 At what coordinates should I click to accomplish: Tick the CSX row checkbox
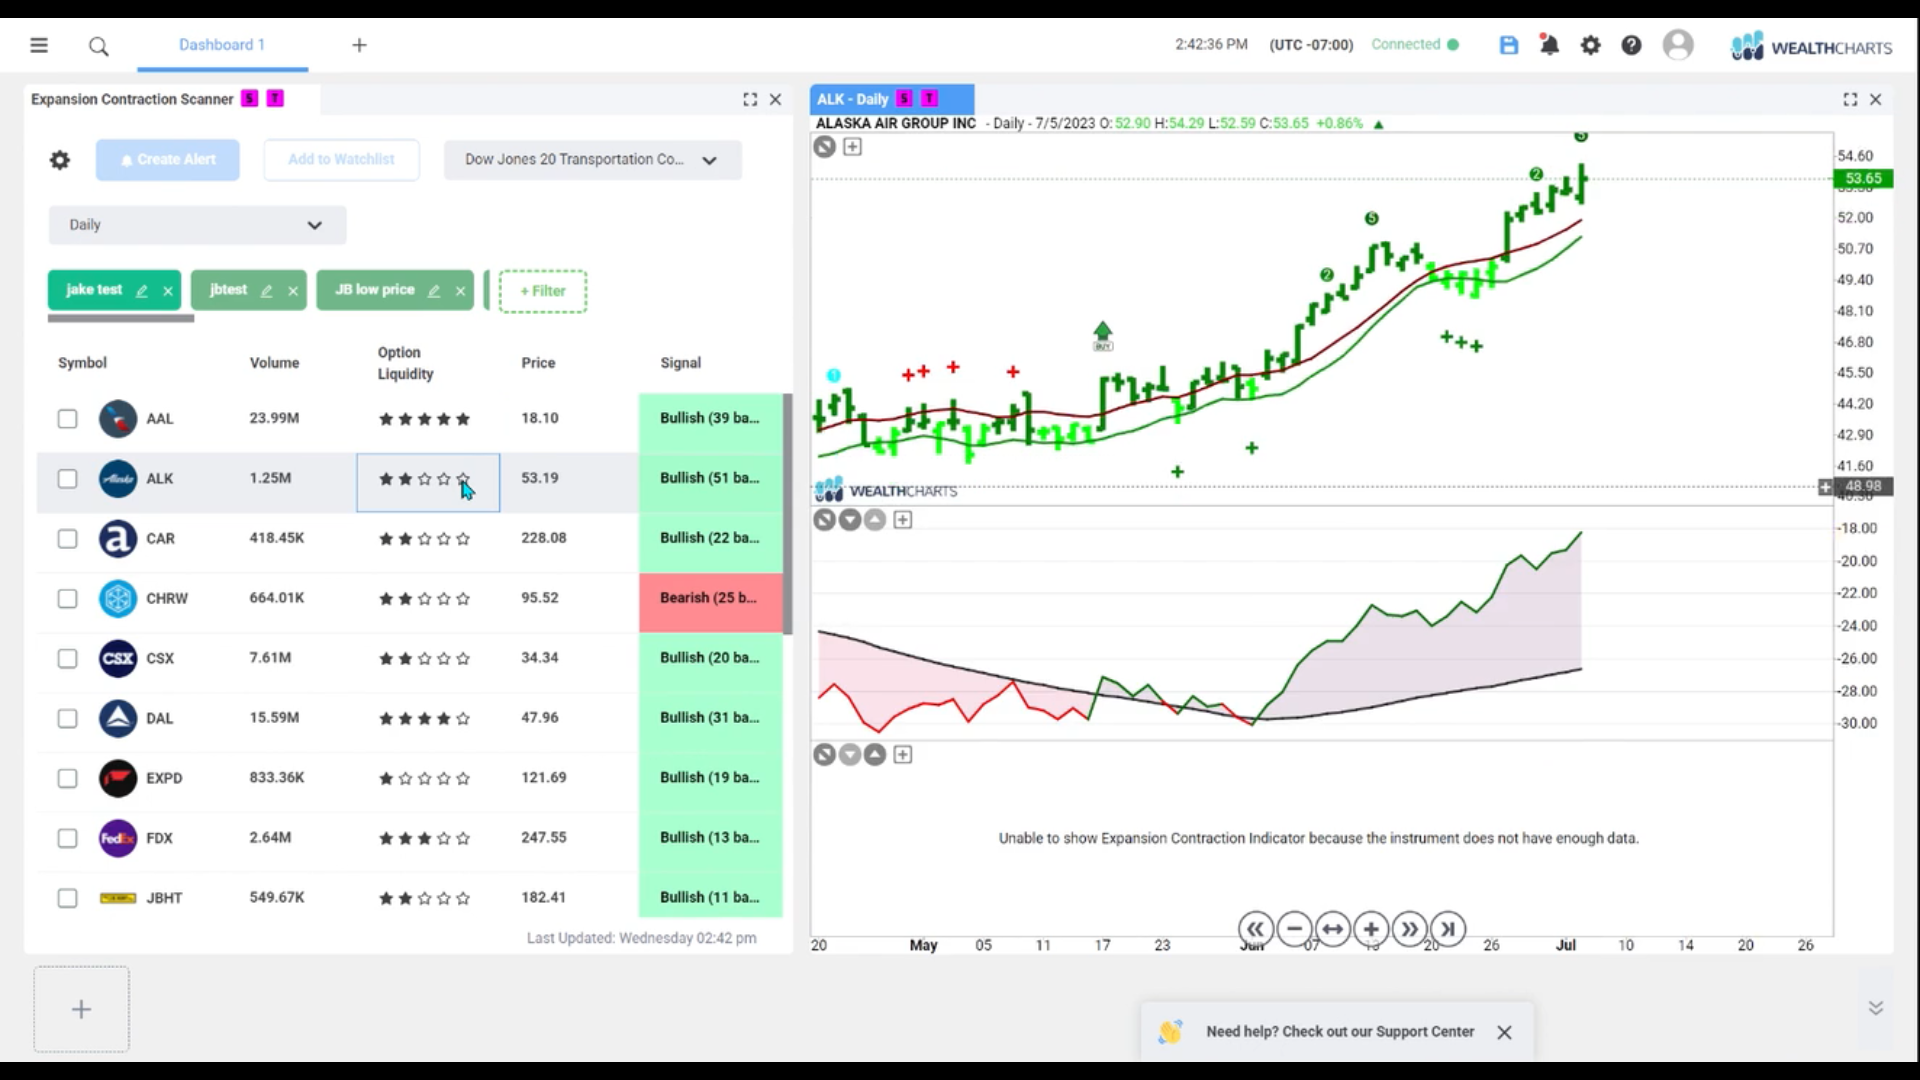pyautogui.click(x=67, y=659)
